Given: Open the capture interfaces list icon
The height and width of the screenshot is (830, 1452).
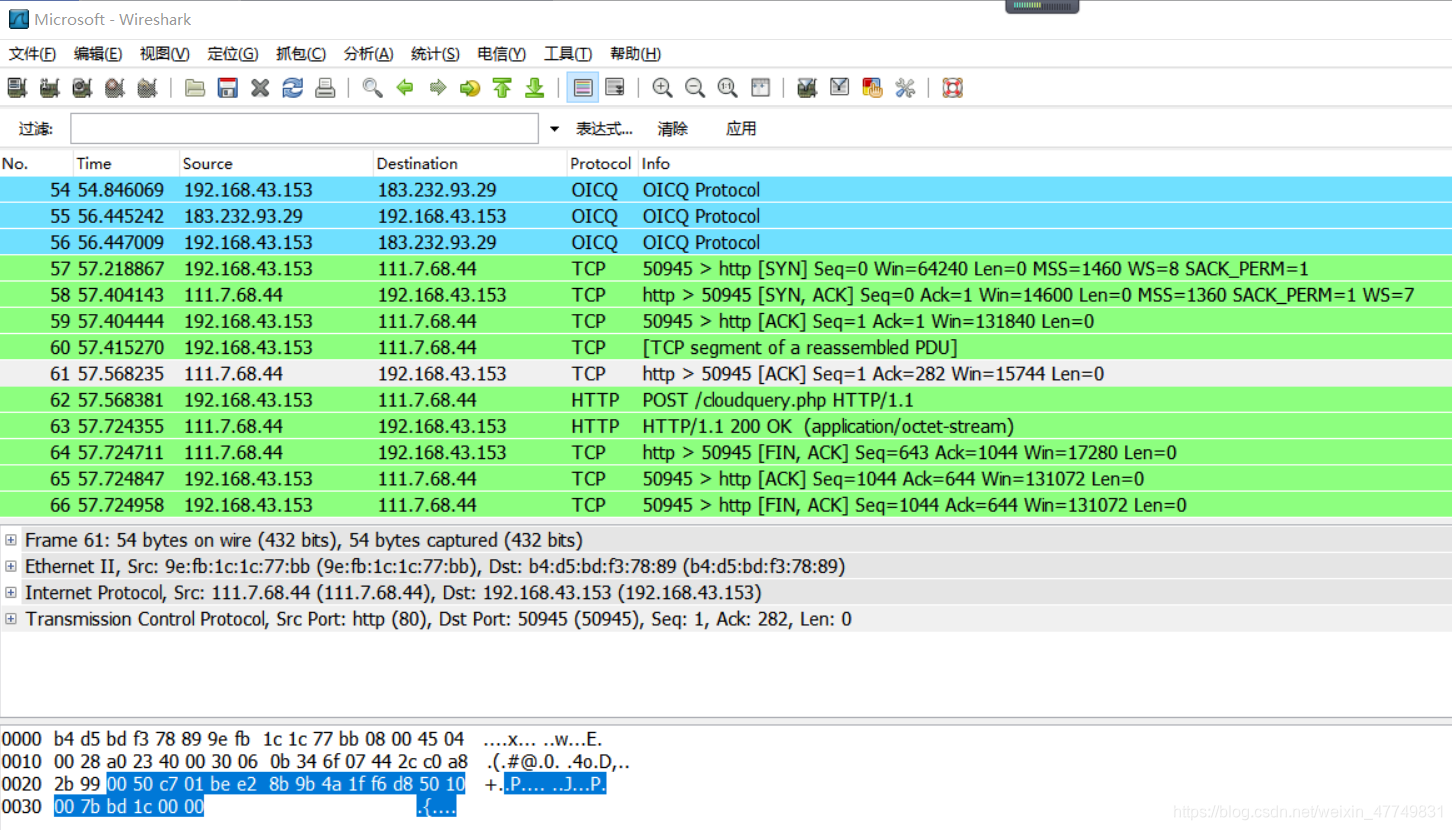Looking at the screenshot, I should pyautogui.click(x=17, y=88).
